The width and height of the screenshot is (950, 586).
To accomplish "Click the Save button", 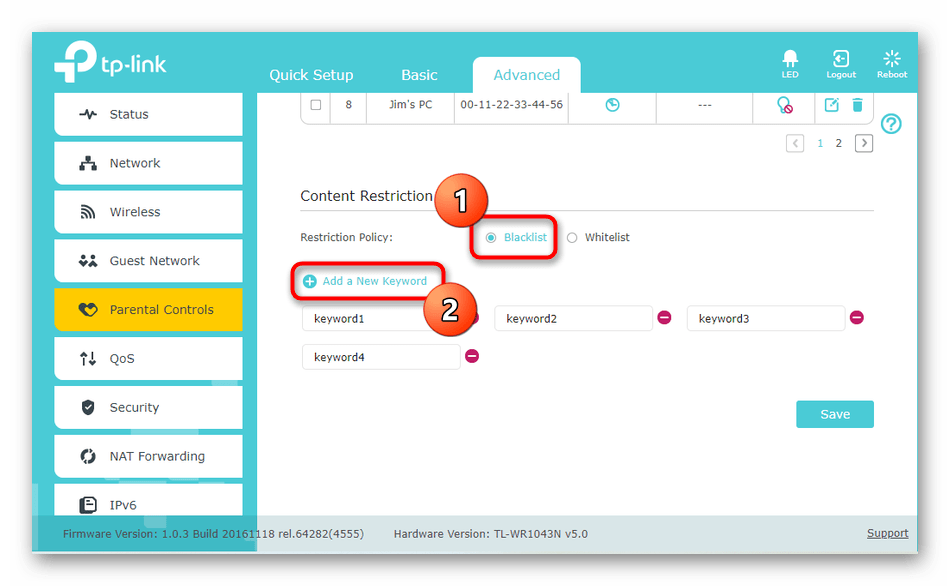I will point(834,414).
